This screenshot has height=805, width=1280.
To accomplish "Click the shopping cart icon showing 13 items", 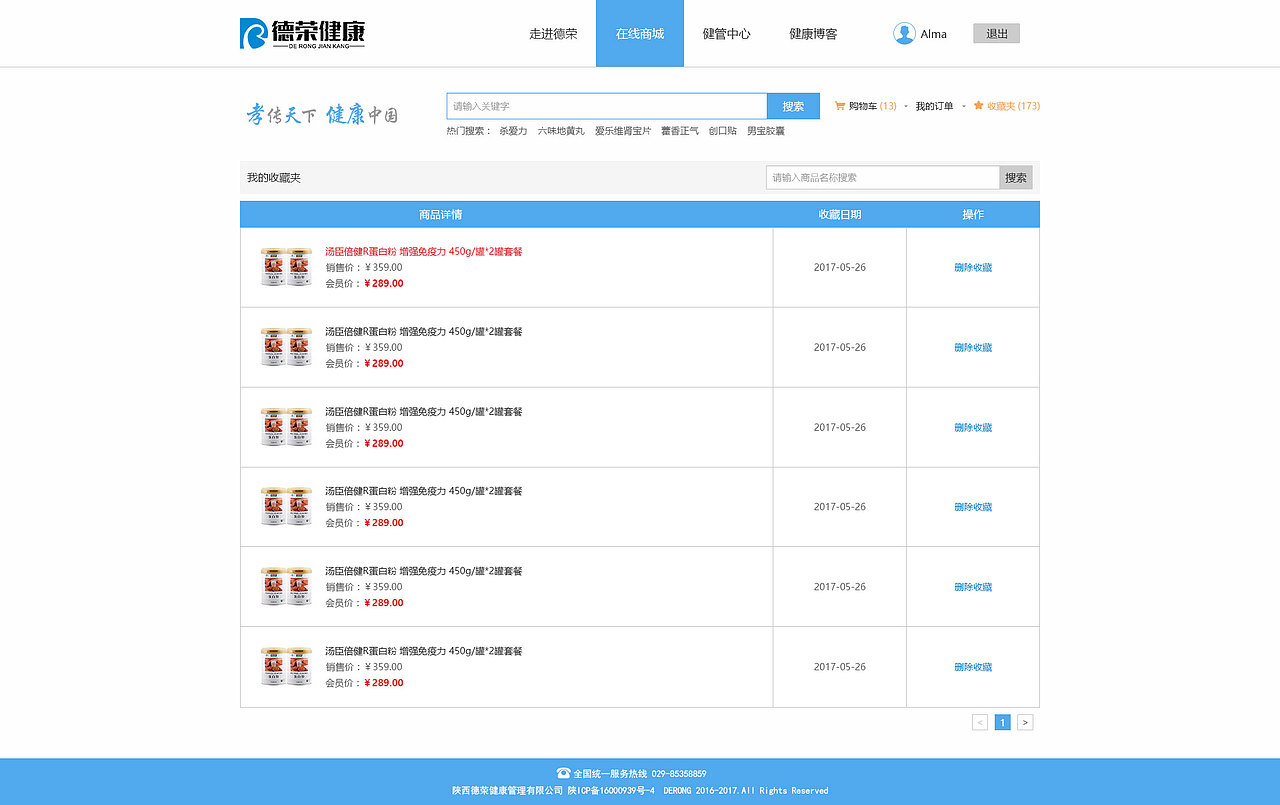I will pos(843,105).
